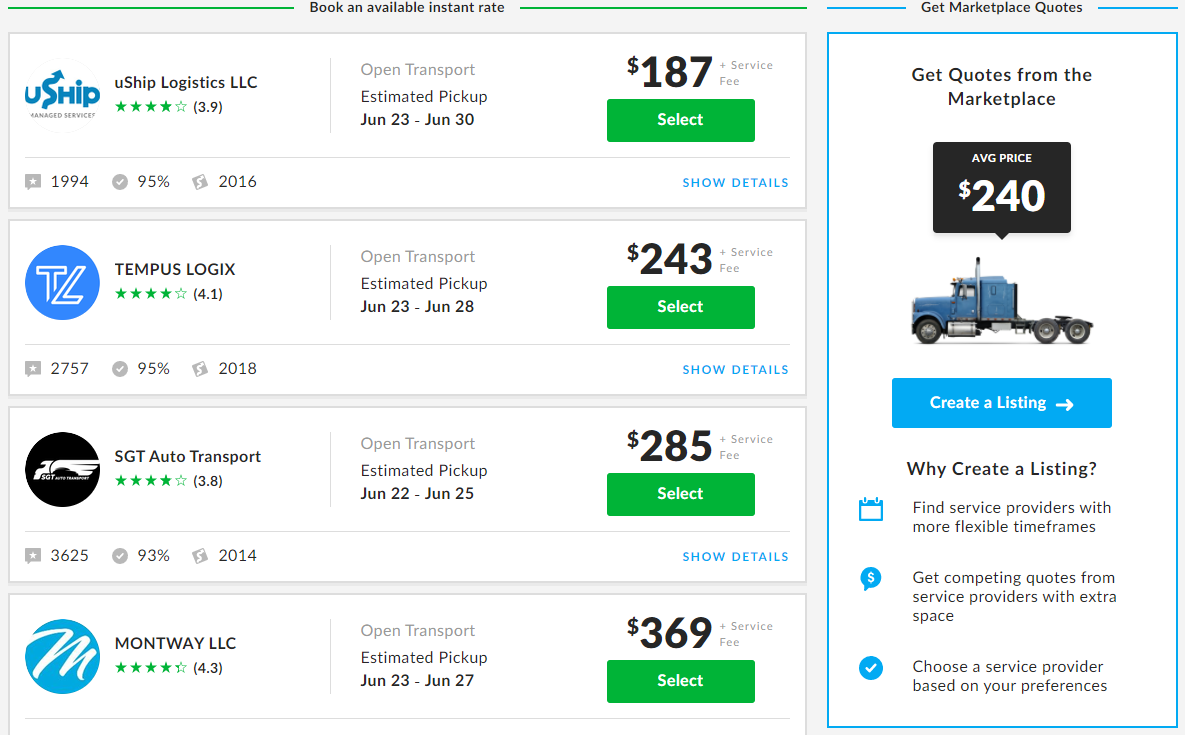Viewport: 1185px width, 735px height.
Task: Show details for Tempus Logix listing
Action: [736, 369]
